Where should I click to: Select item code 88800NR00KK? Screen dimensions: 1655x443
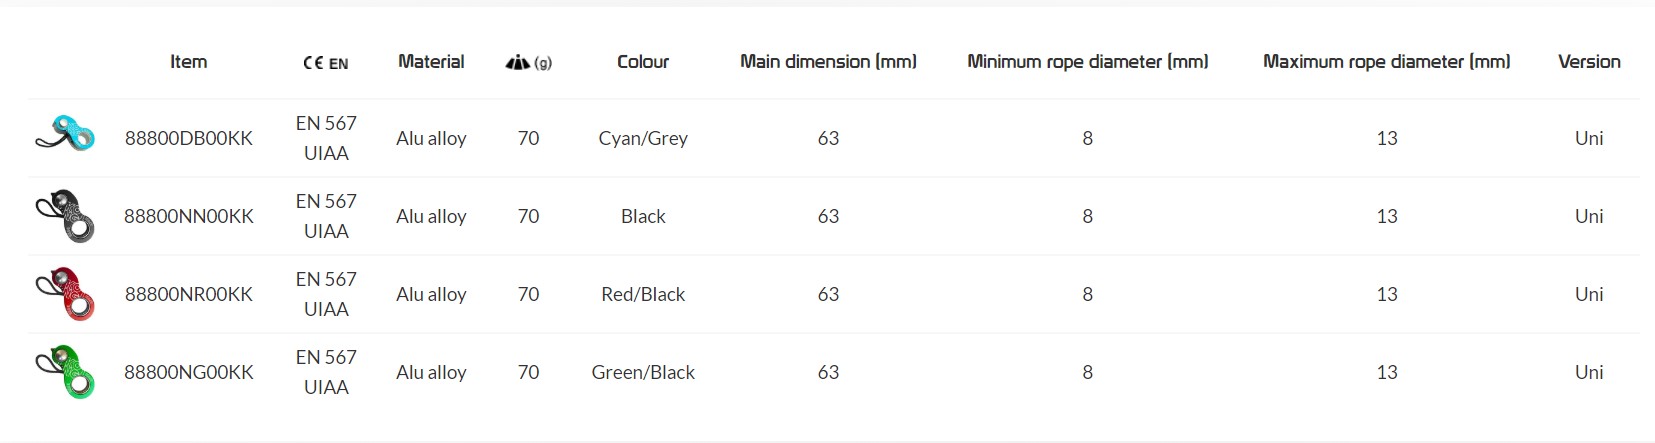(188, 294)
